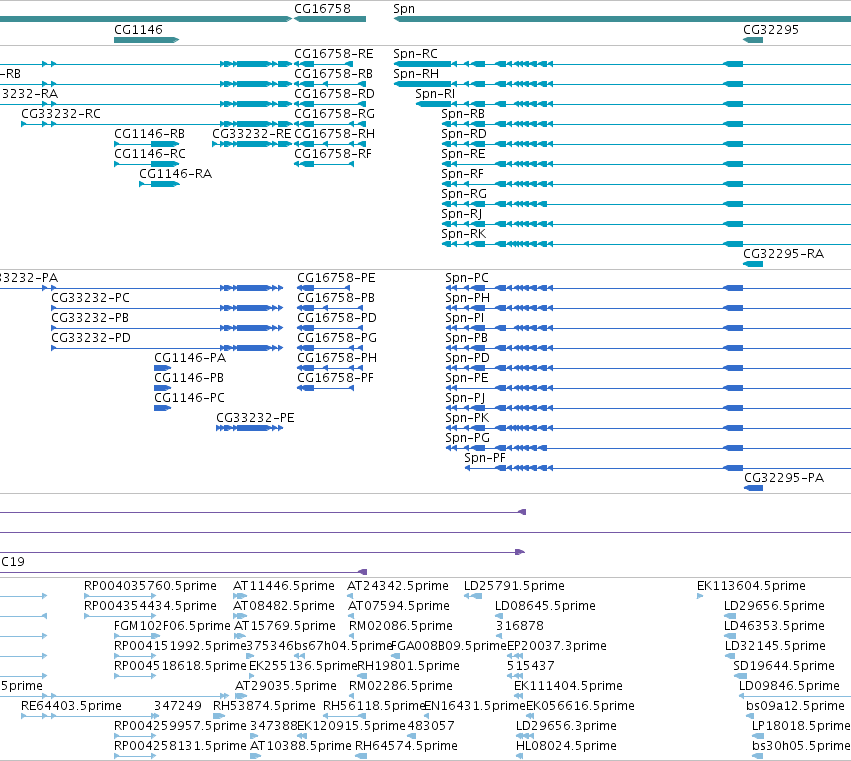Click the Spn-RB transcript label
This screenshot has width=851, height=761.
pyautogui.click(x=463, y=115)
